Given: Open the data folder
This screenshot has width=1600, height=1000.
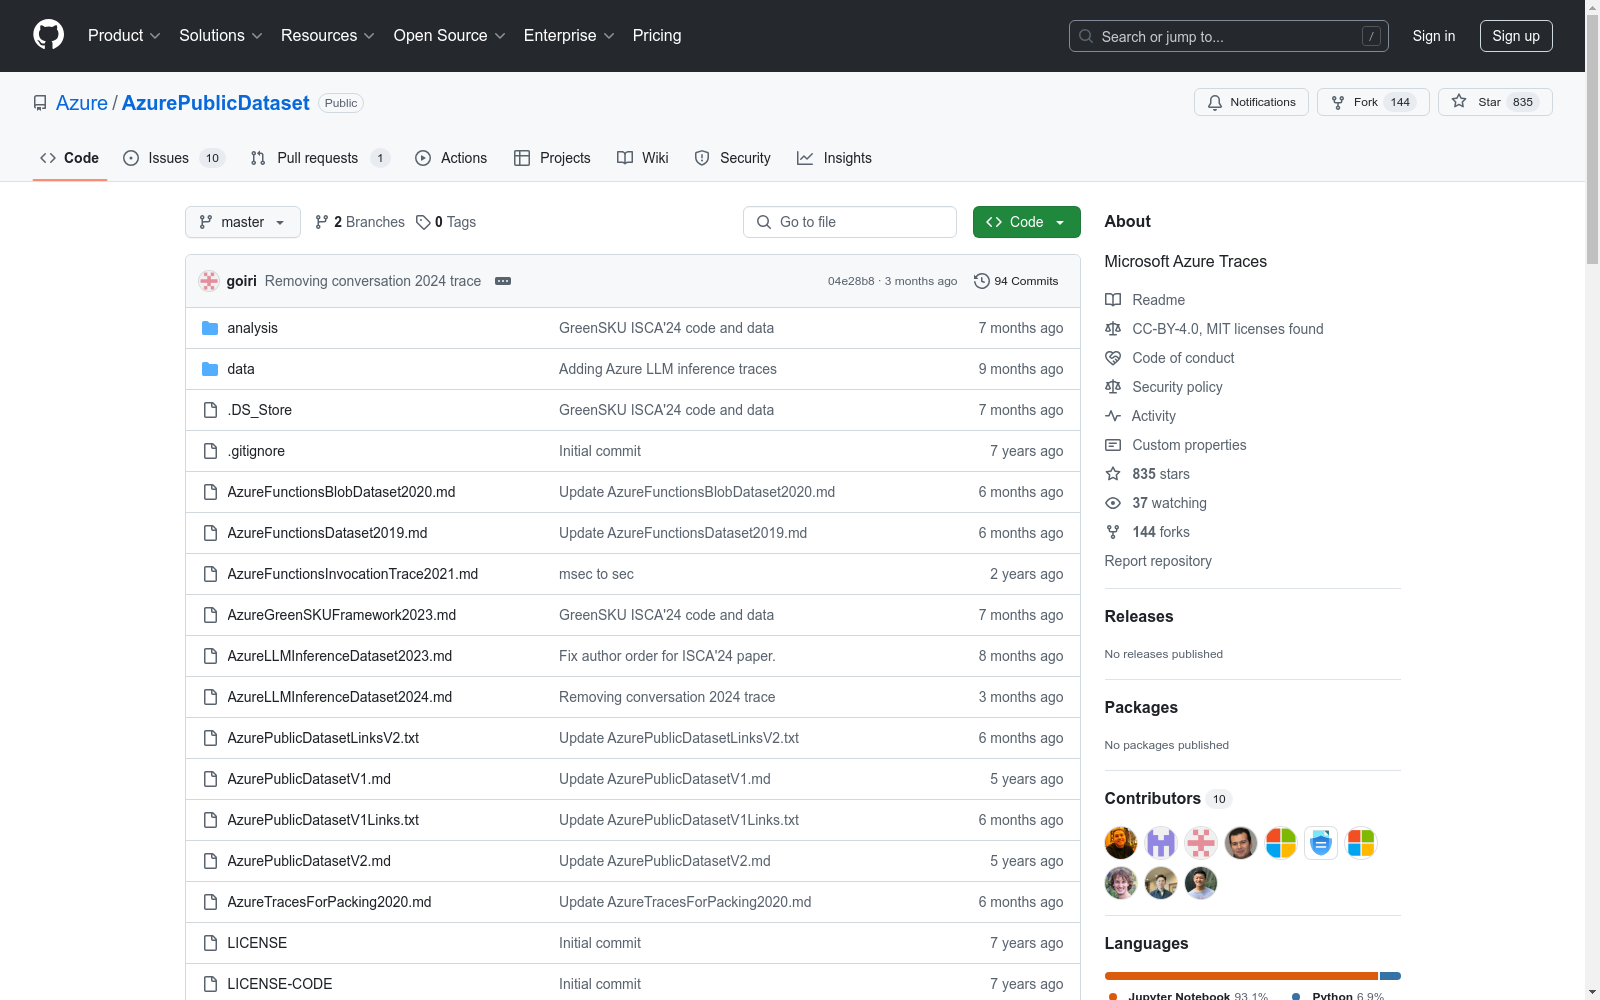Looking at the screenshot, I should pos(241,369).
